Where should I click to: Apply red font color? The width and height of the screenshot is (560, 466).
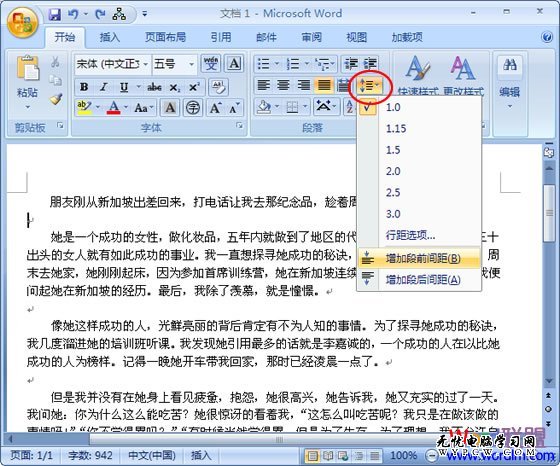[x=114, y=107]
